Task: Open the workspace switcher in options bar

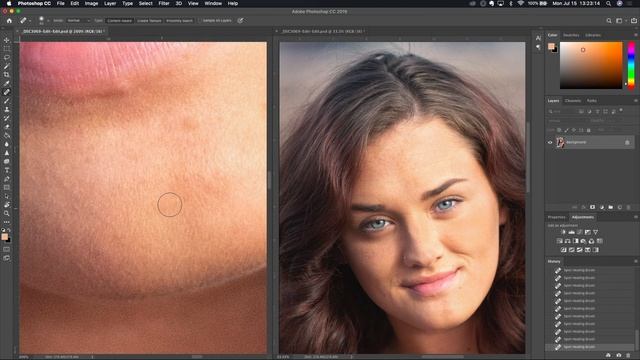Action: pyautogui.click(x=620, y=20)
